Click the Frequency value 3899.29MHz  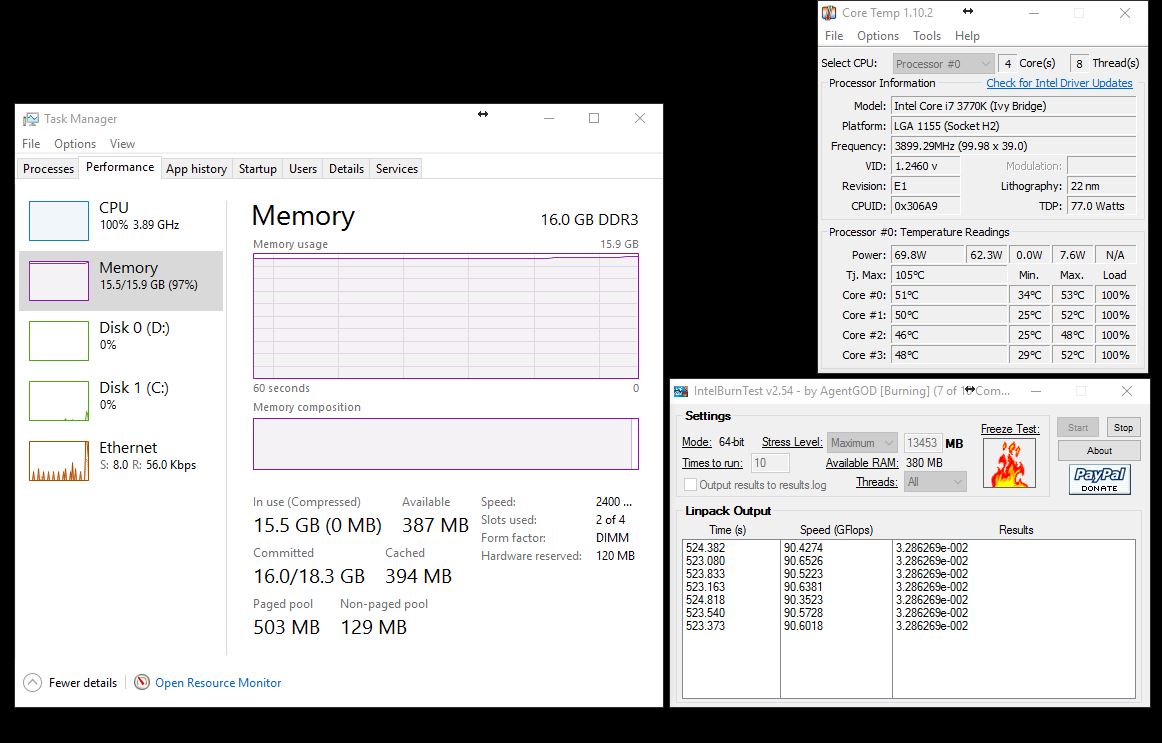coord(1013,146)
